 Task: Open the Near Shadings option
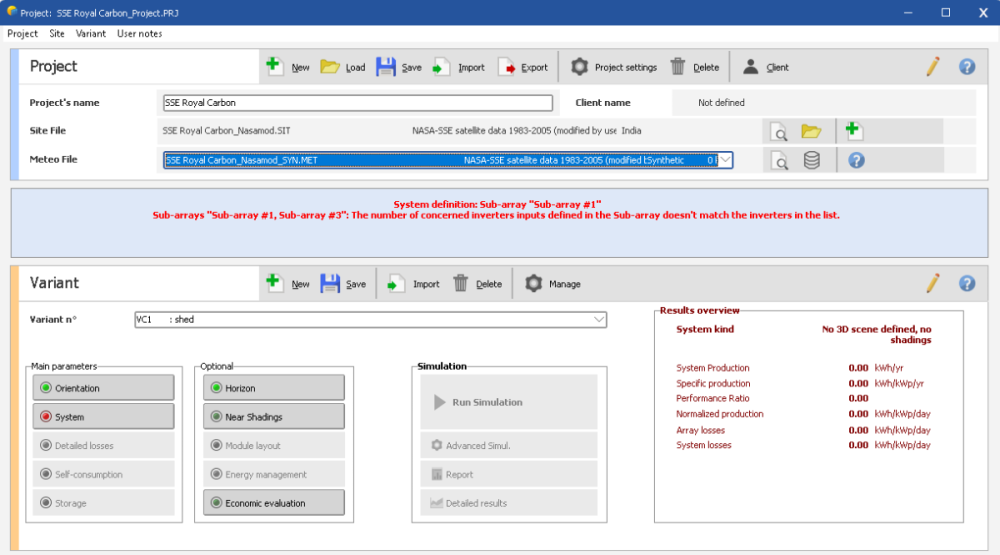point(274,417)
